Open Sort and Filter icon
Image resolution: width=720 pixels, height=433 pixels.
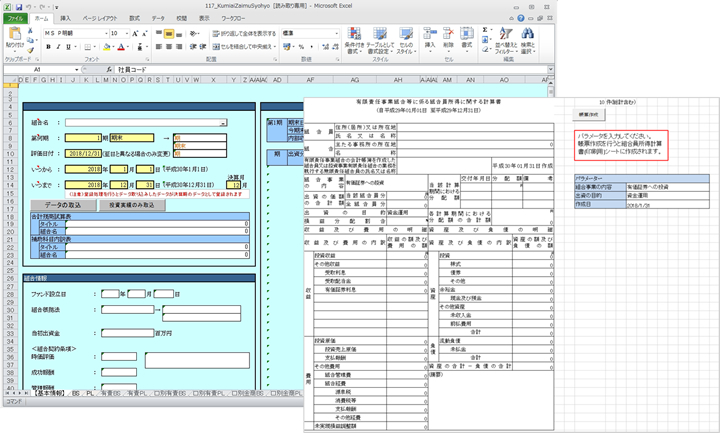[506, 34]
